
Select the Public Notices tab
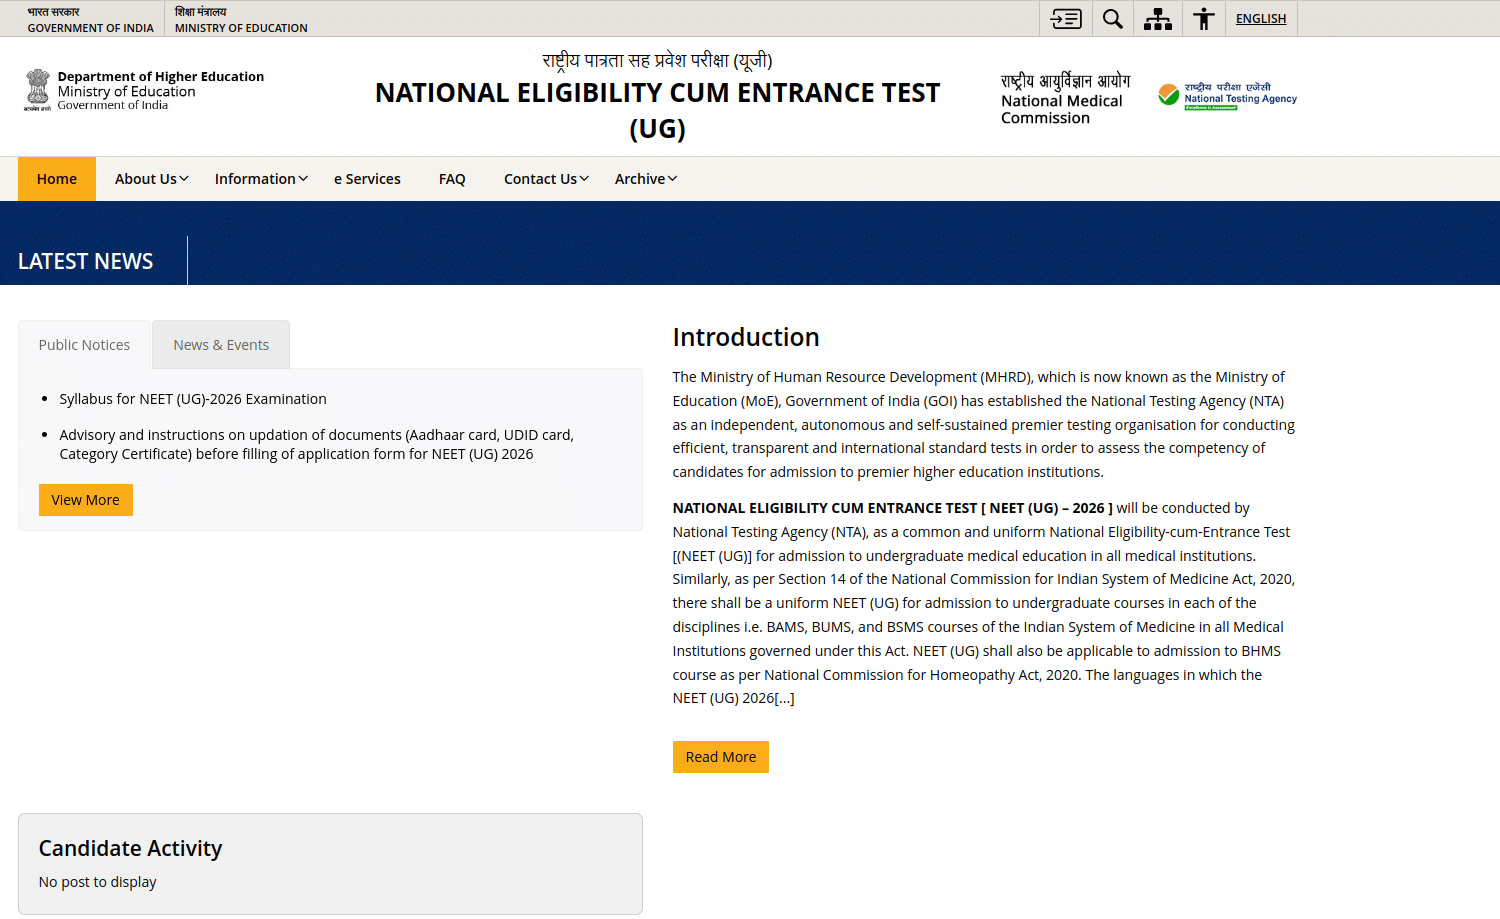(x=84, y=345)
